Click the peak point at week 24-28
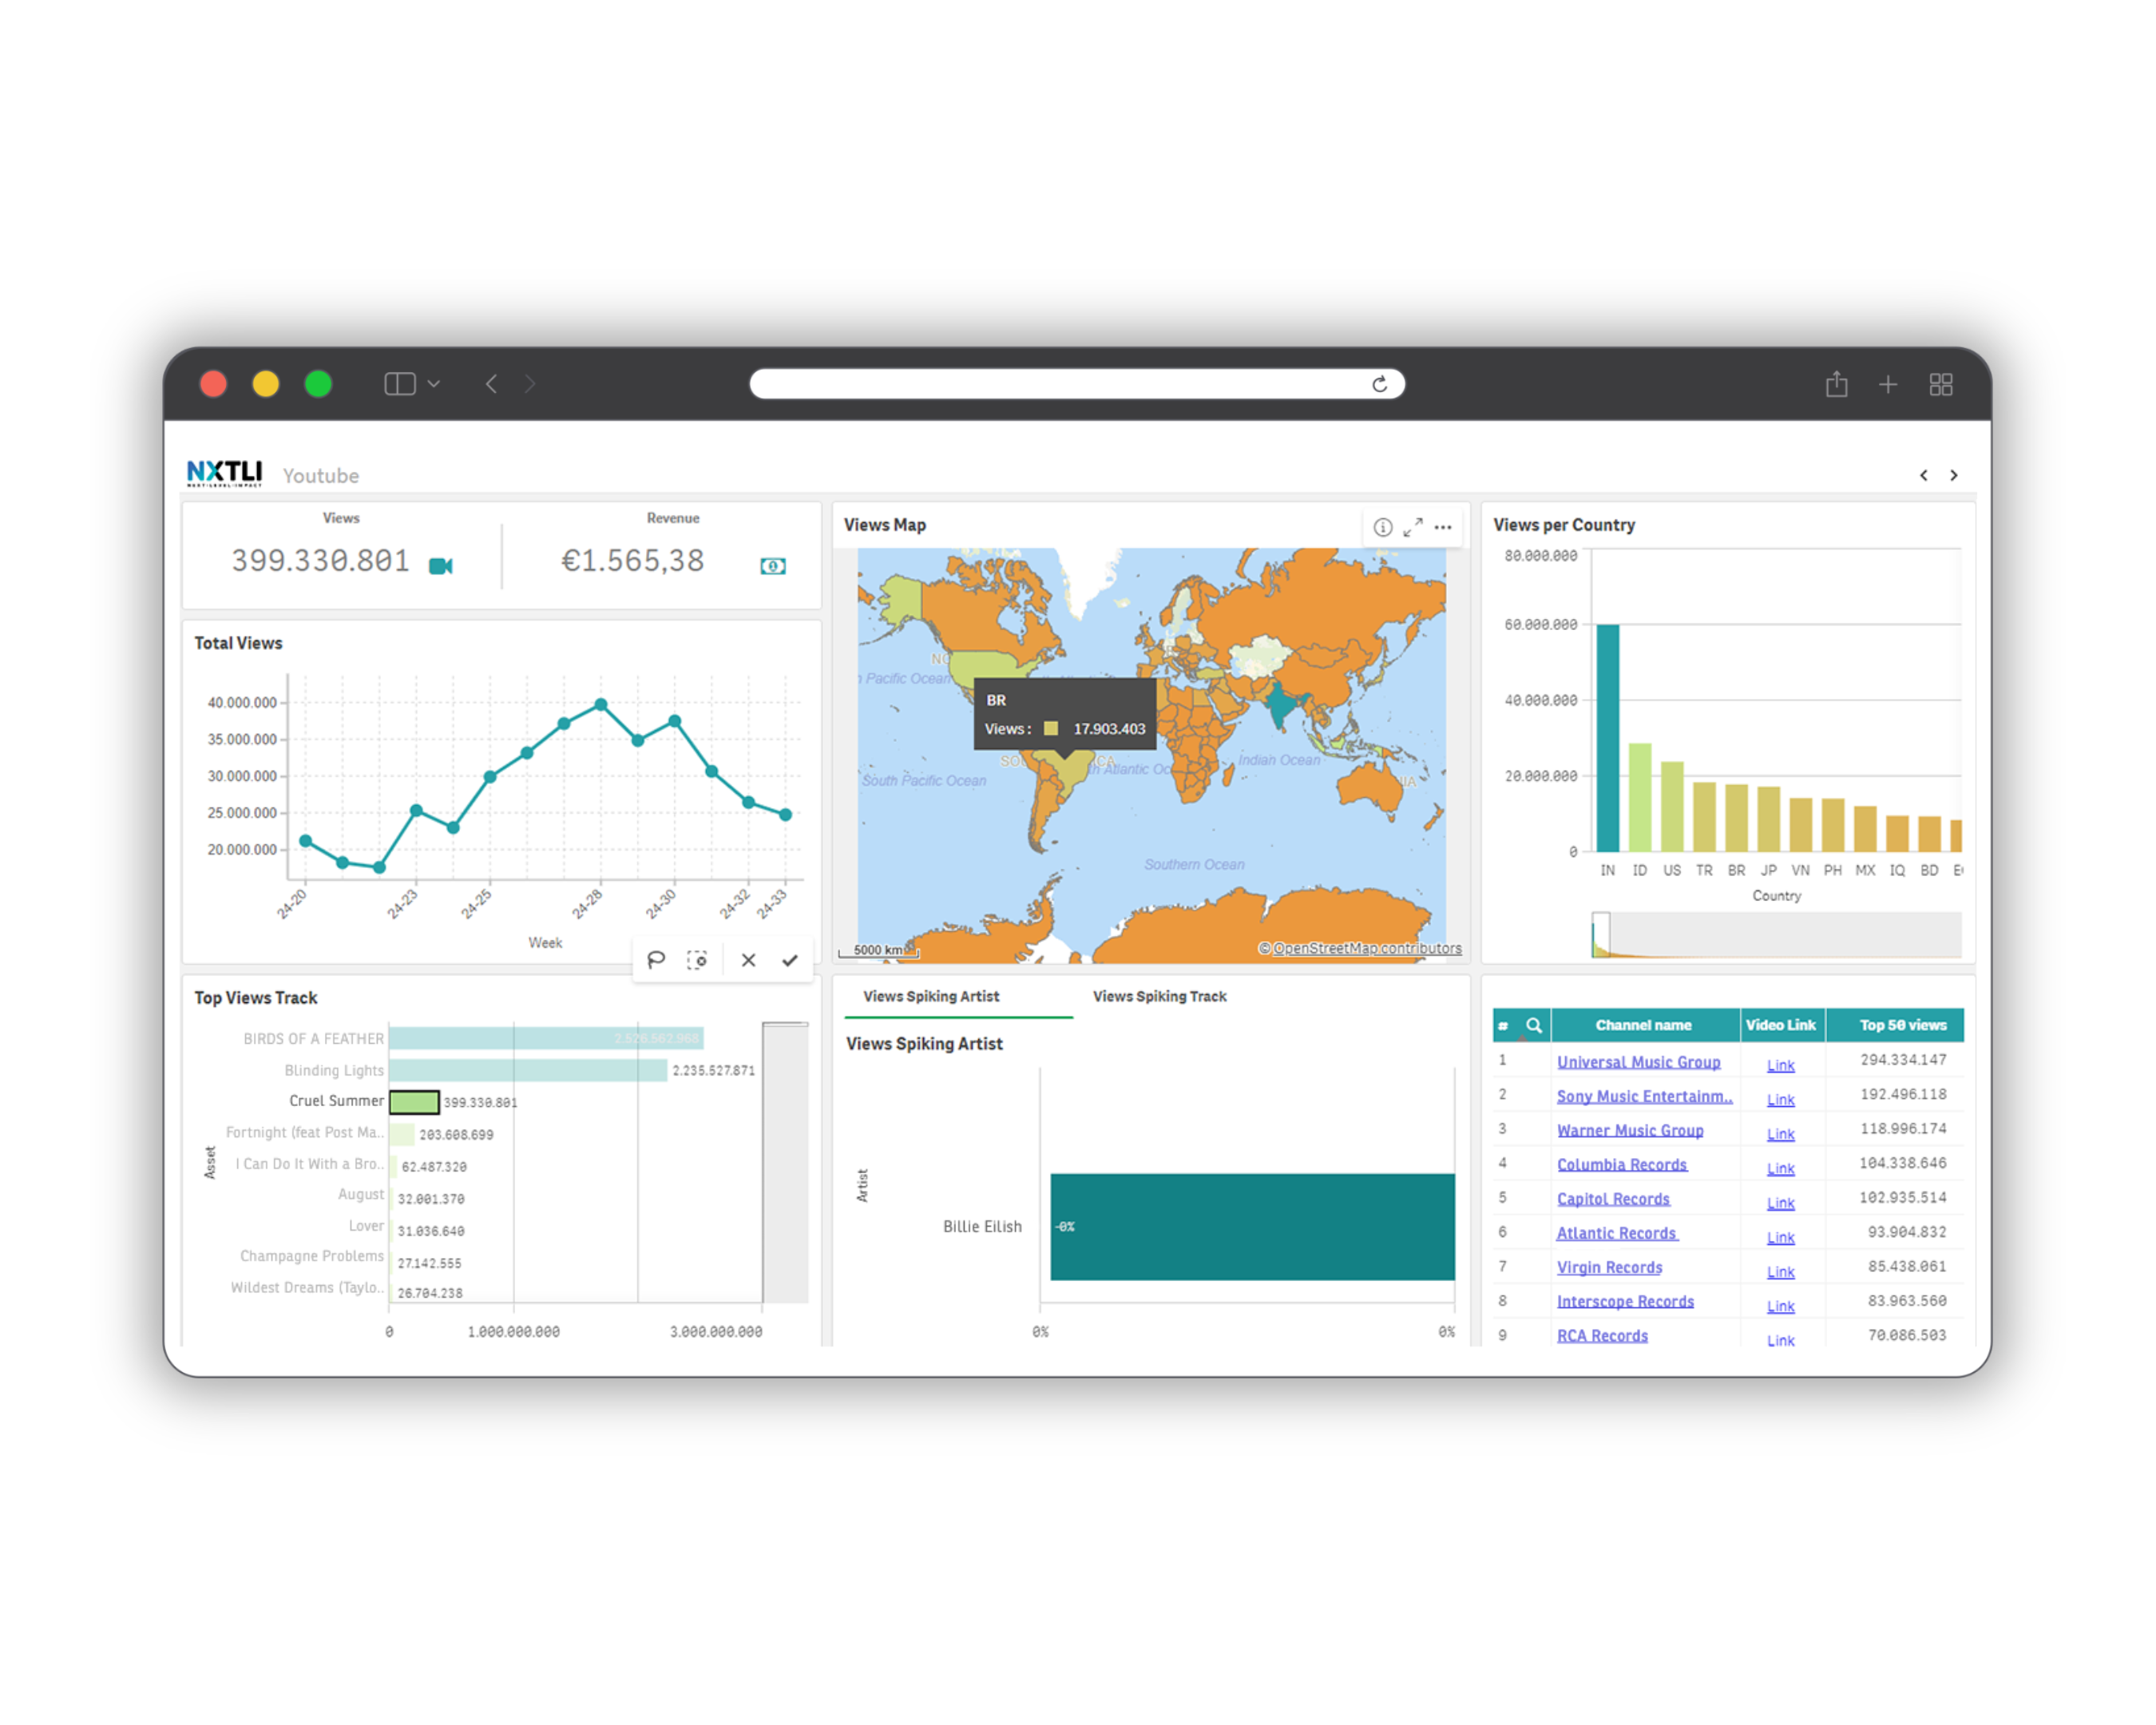 [601, 705]
